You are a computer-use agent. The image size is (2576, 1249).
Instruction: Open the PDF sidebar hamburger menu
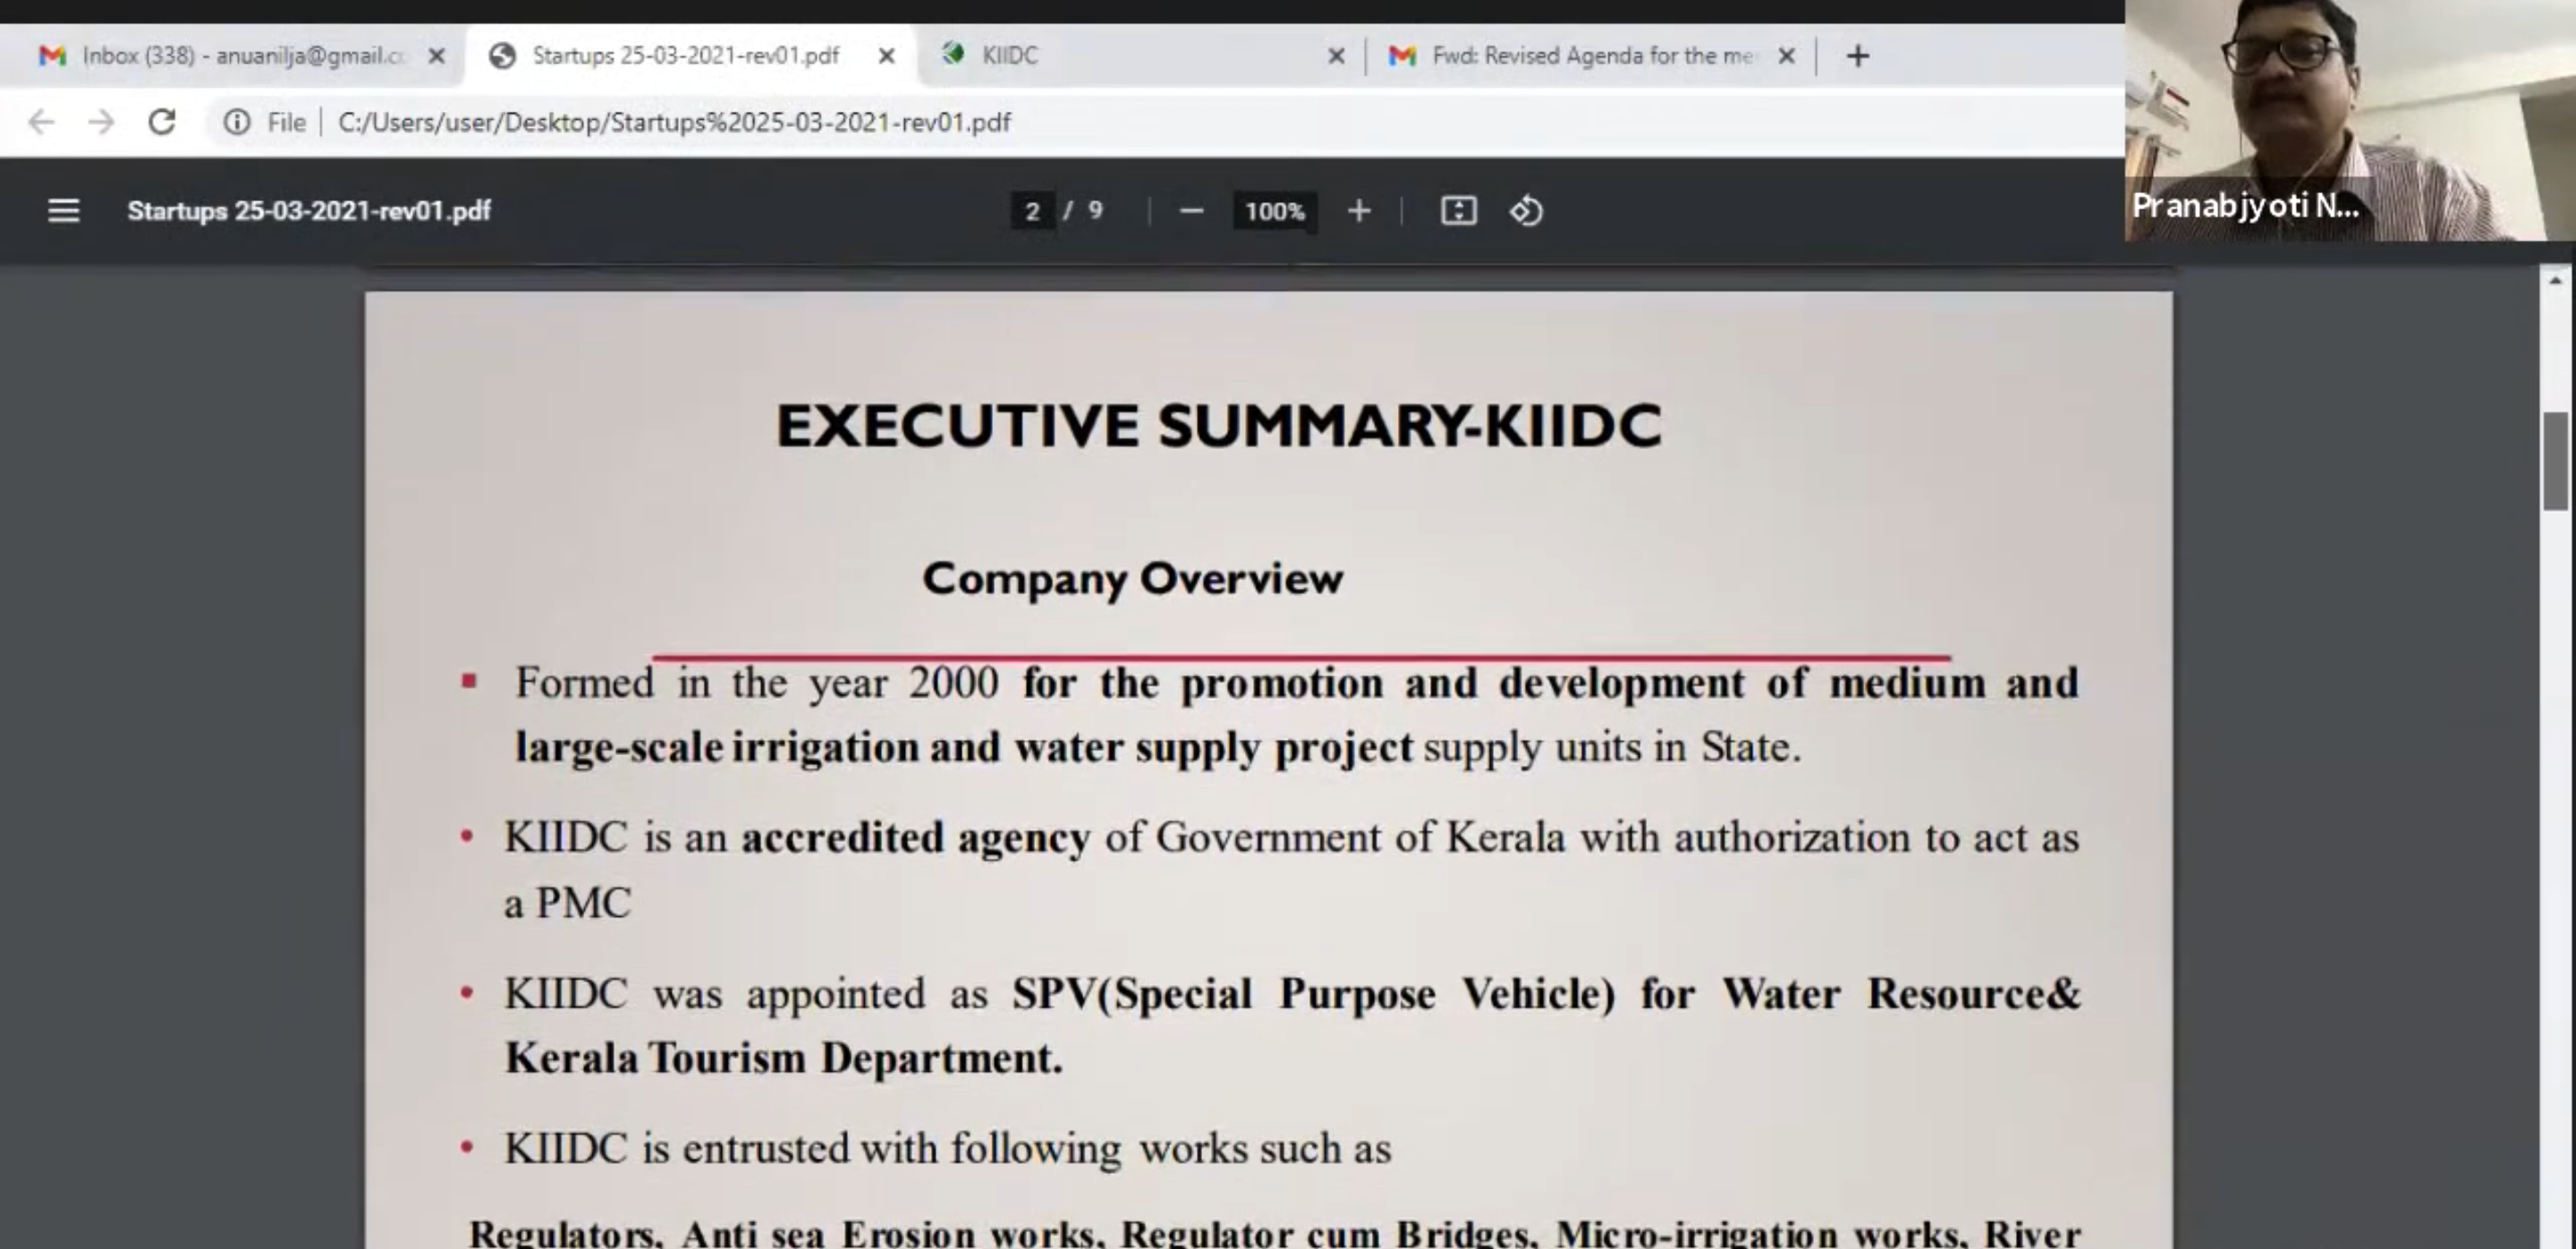click(63, 211)
